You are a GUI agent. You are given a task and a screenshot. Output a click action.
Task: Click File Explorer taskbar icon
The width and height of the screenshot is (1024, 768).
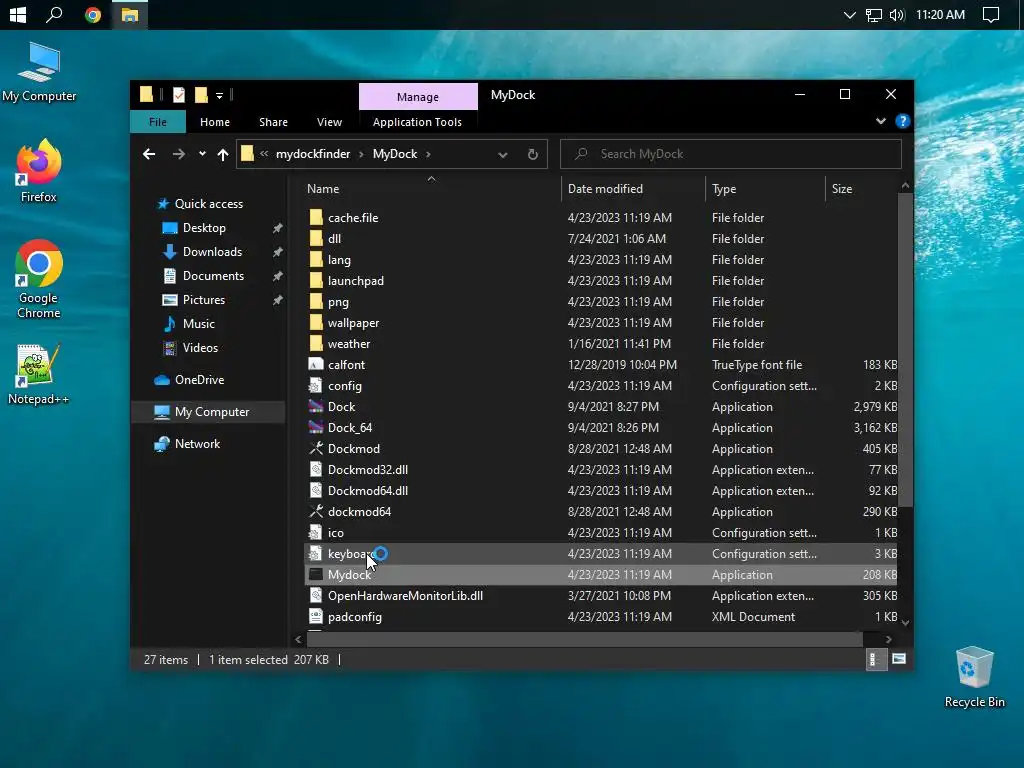129,14
